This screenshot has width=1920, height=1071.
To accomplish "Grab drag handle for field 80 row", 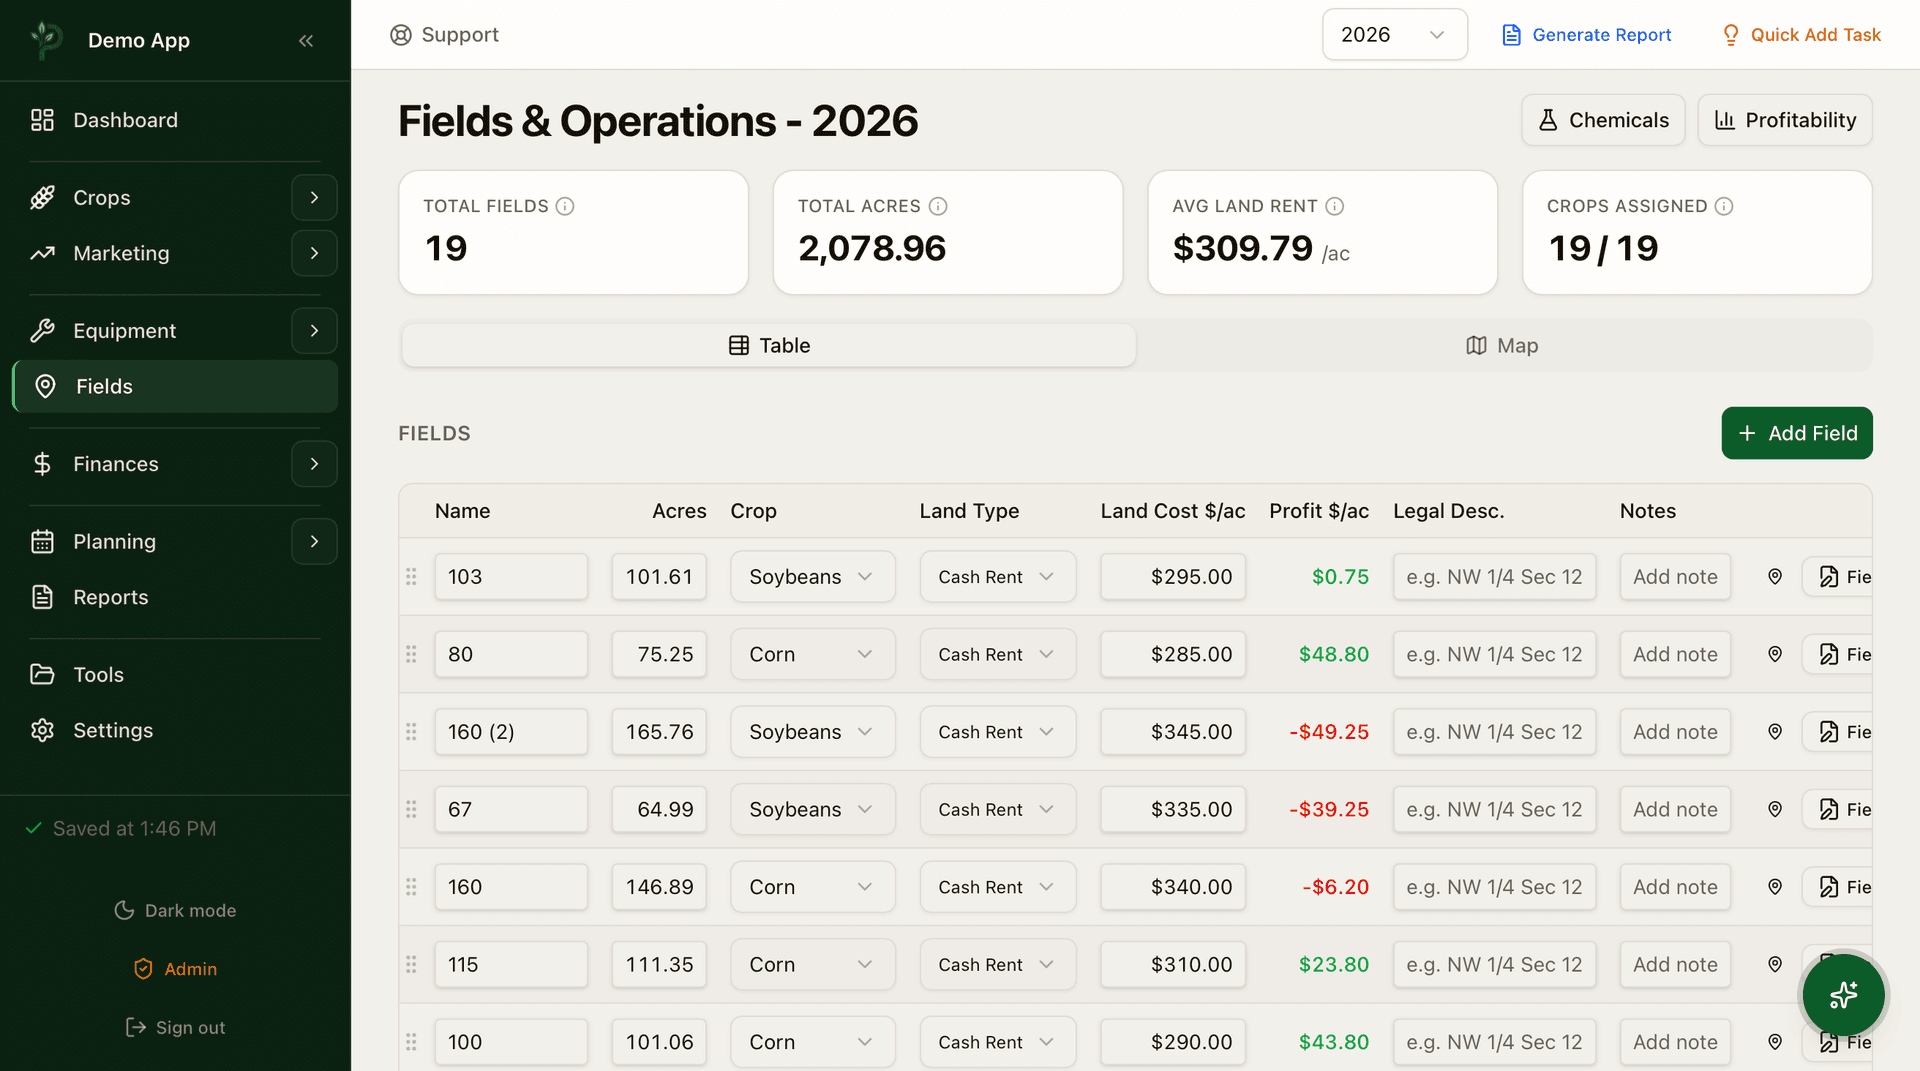I will [x=411, y=654].
